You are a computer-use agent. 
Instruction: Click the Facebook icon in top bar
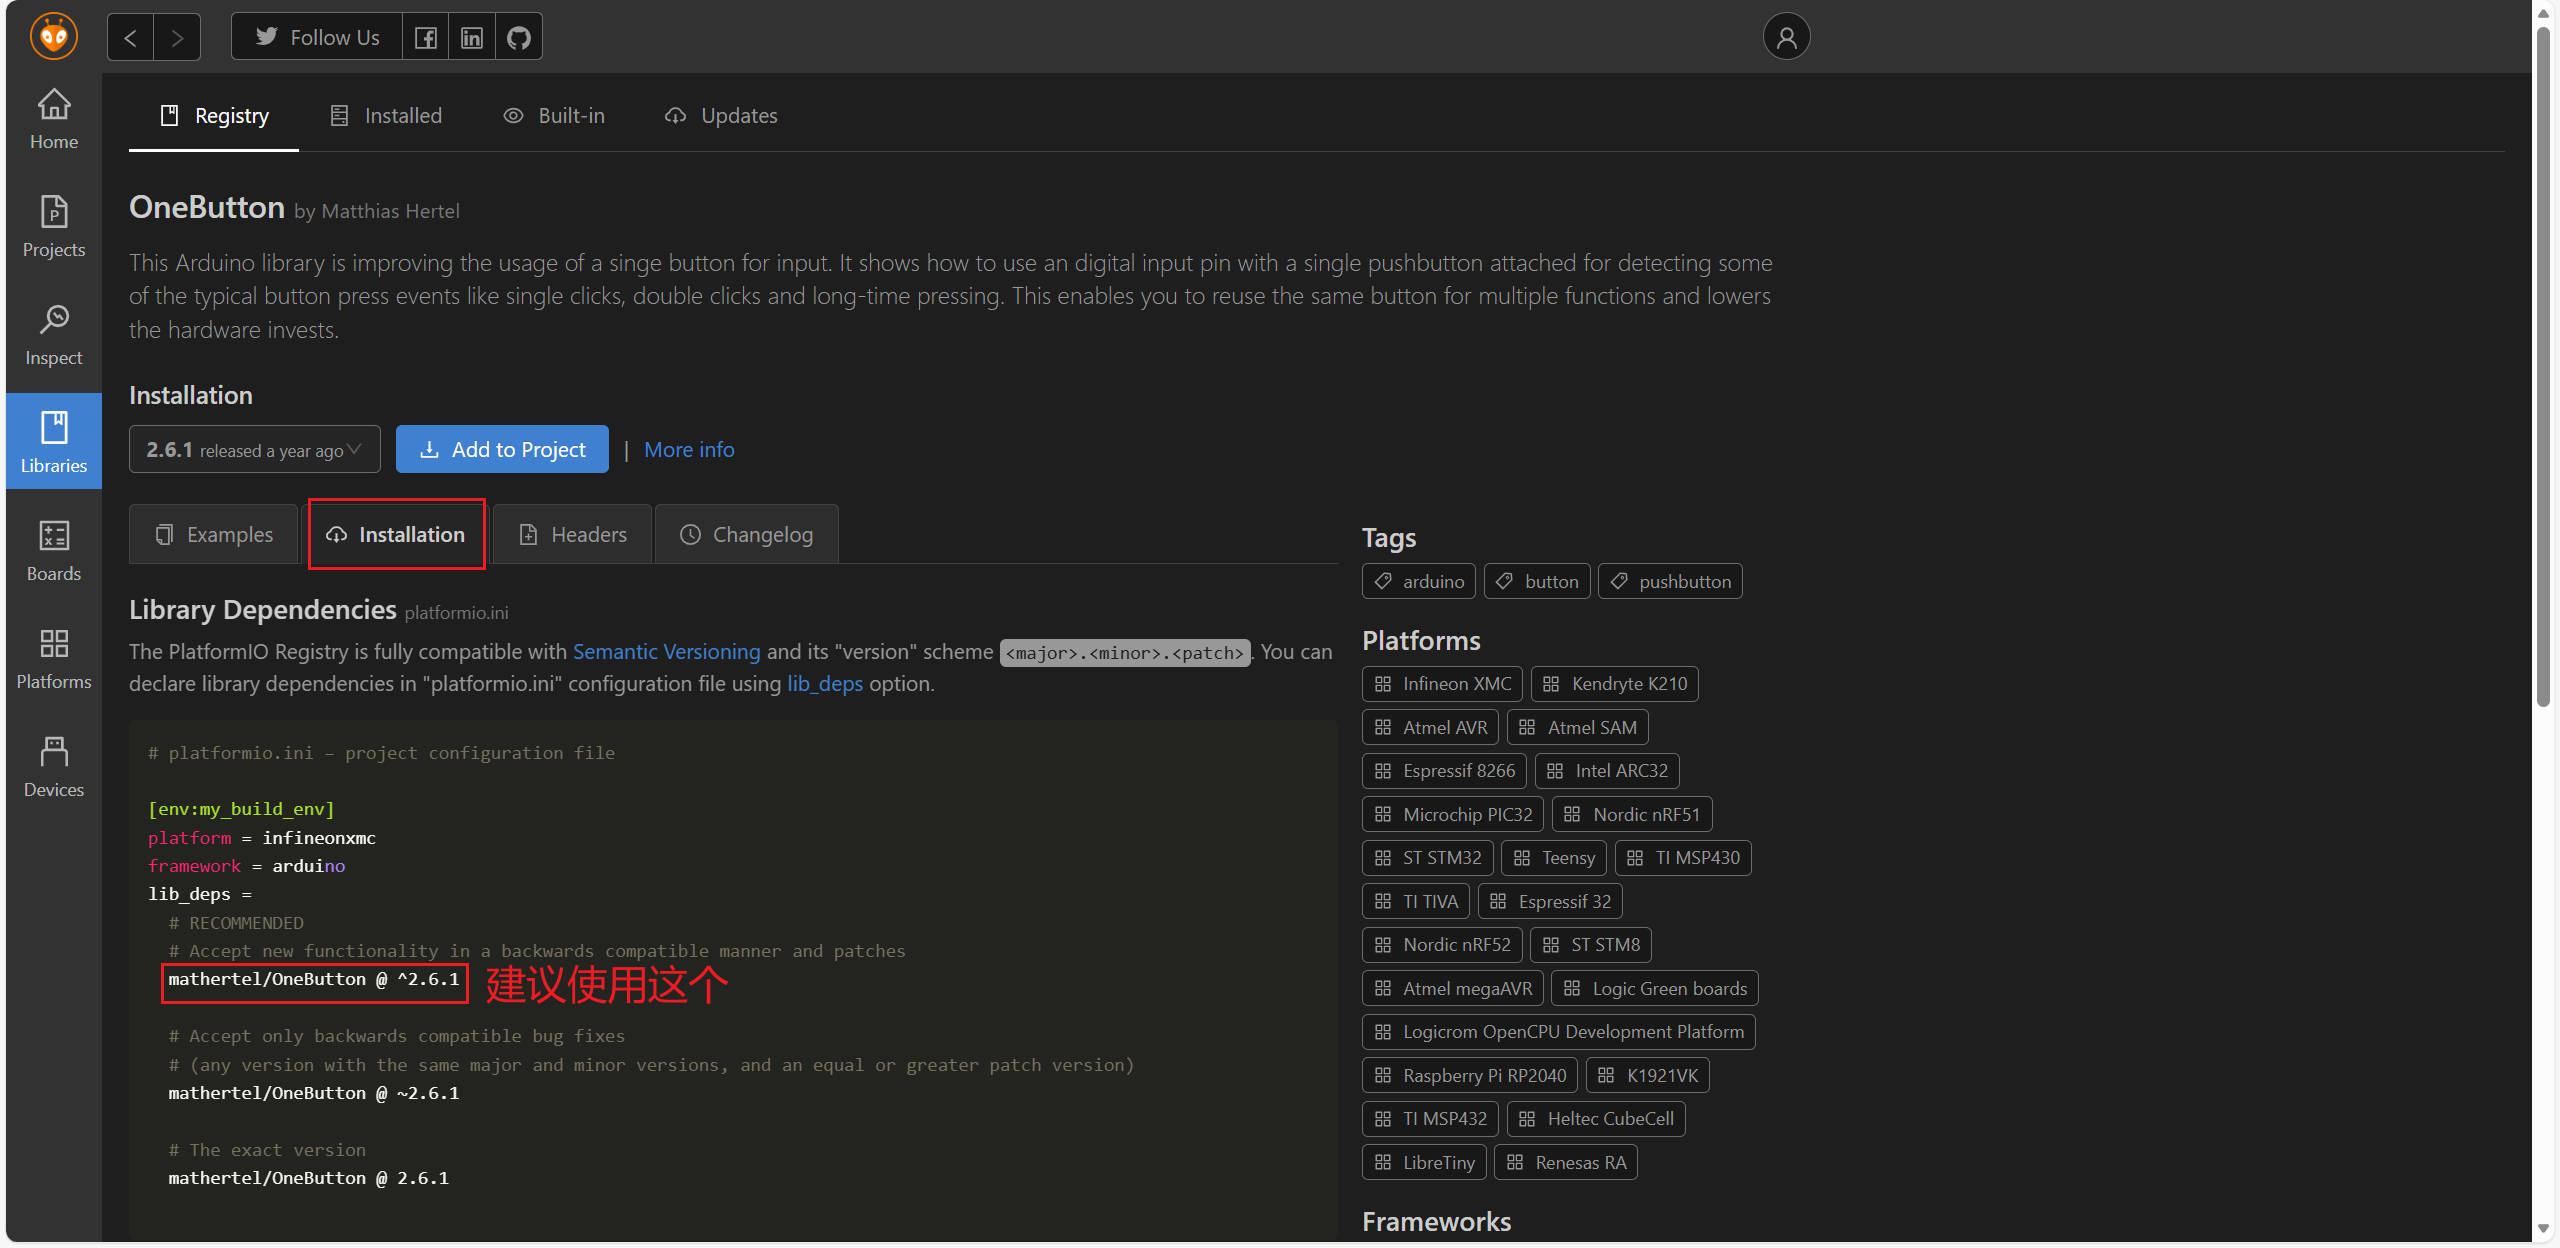pyautogui.click(x=426, y=37)
